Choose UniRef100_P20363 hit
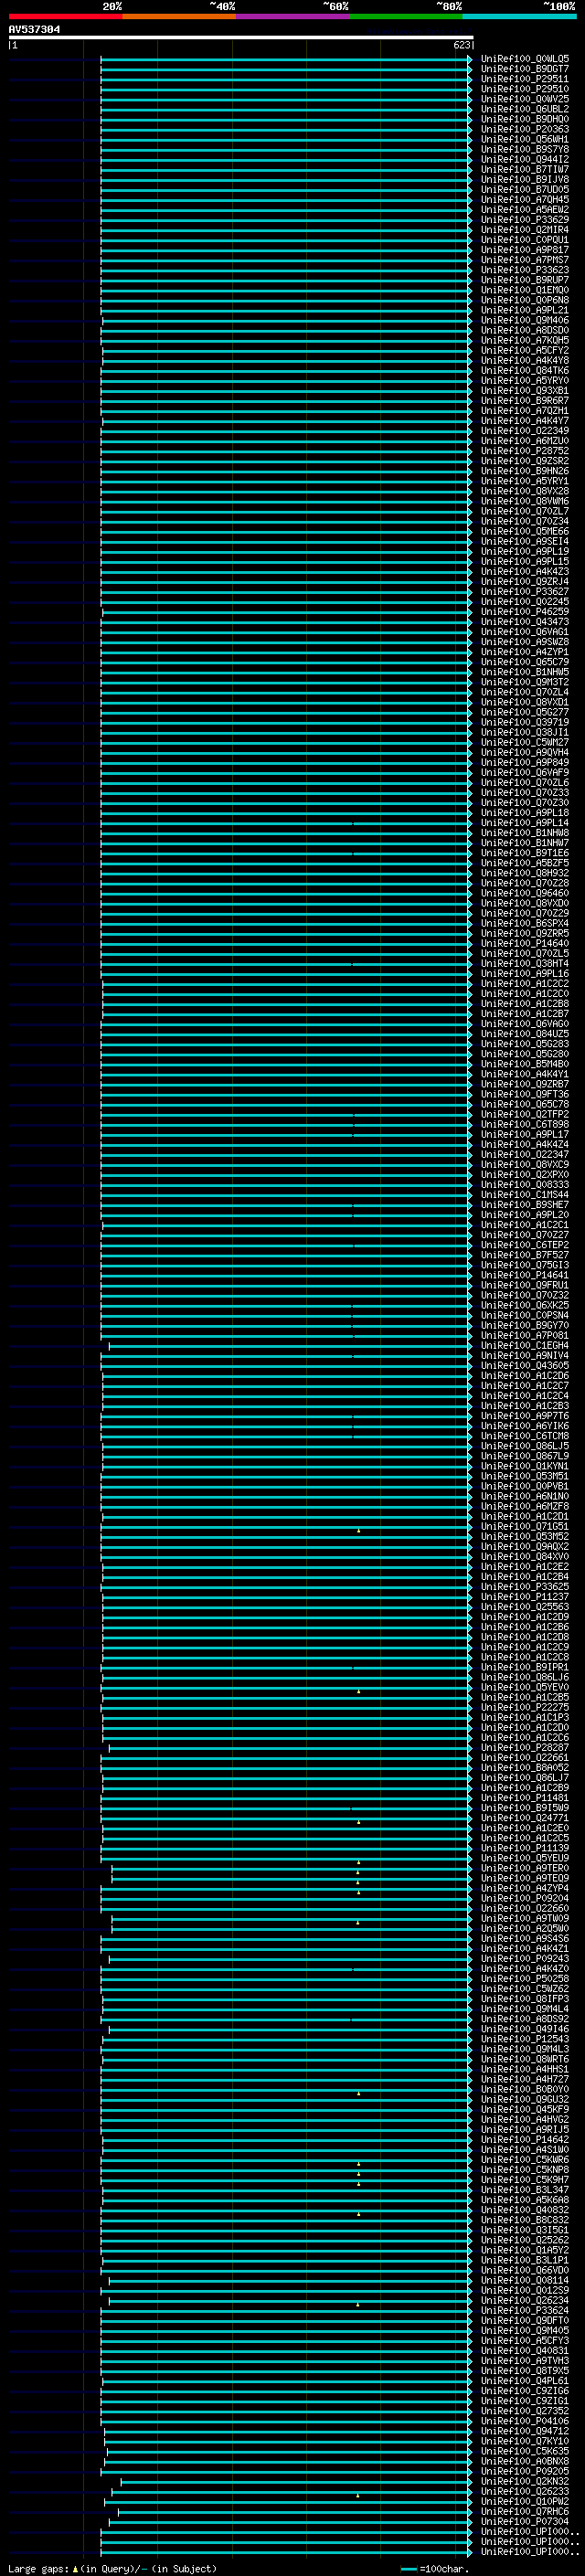585x2576 pixels. (x=525, y=129)
